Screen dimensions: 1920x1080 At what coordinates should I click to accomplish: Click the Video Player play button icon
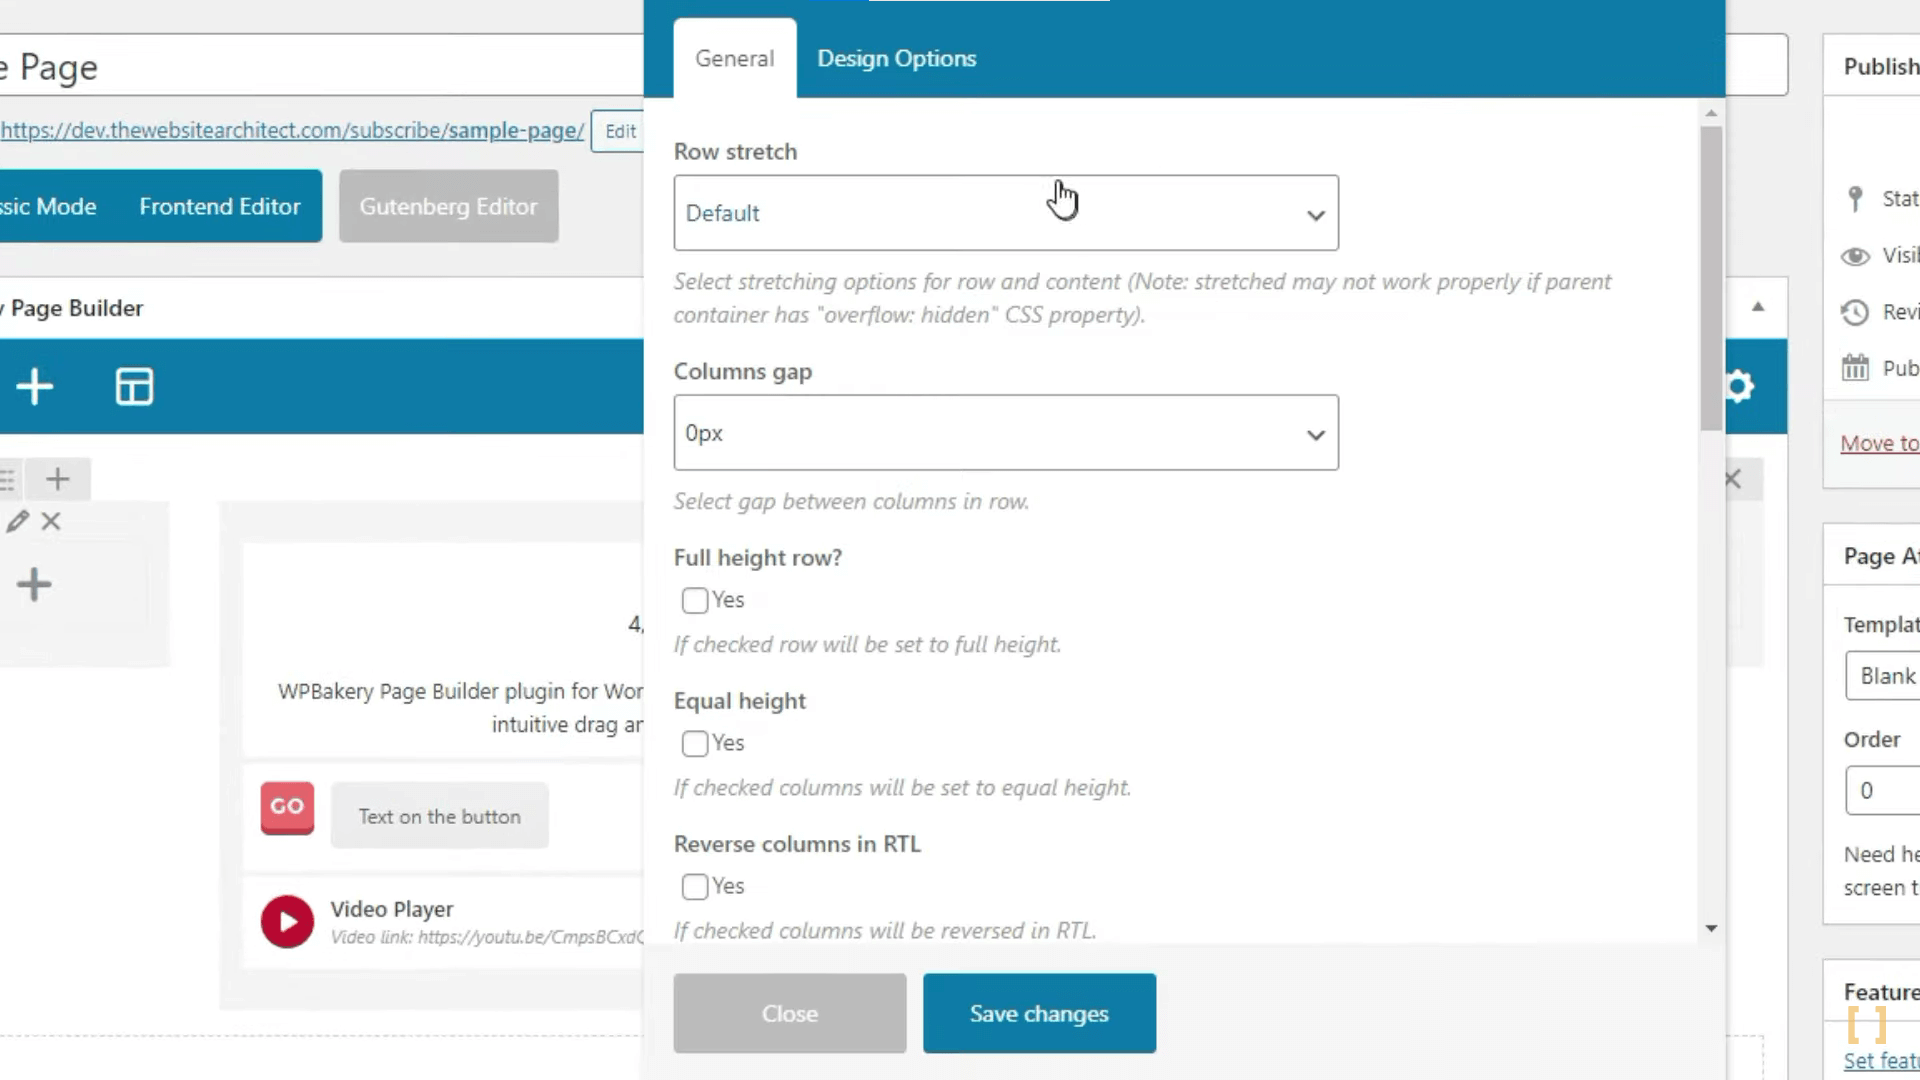click(285, 919)
